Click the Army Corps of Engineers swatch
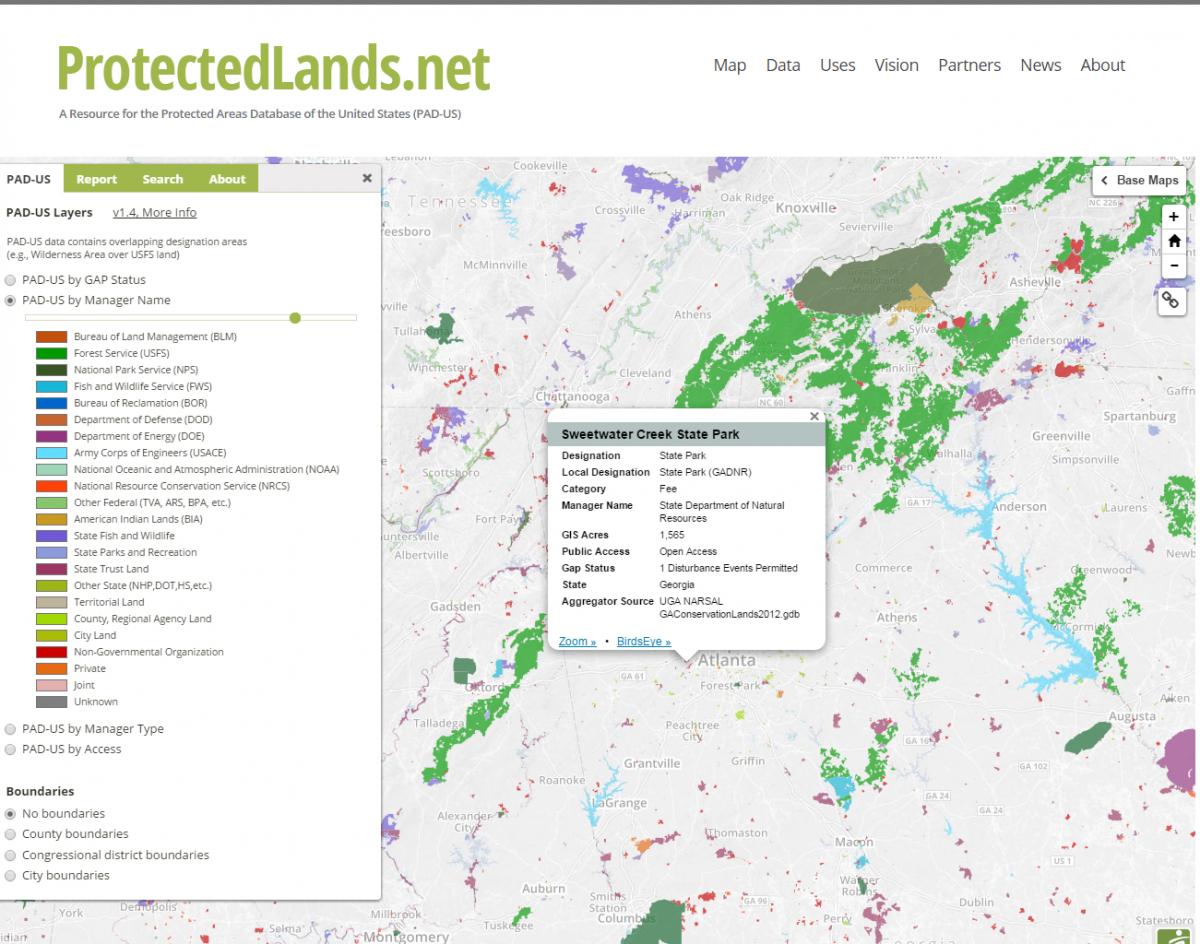Image resolution: width=1200 pixels, height=944 pixels. (52, 453)
